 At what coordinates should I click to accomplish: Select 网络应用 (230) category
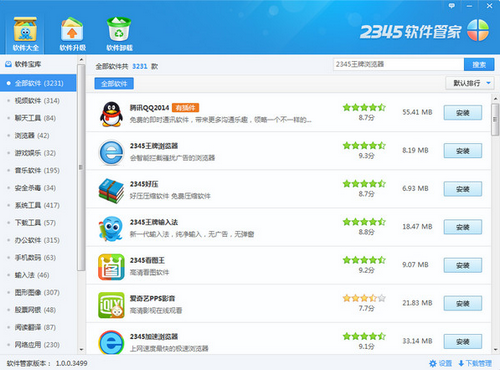coord(38,345)
